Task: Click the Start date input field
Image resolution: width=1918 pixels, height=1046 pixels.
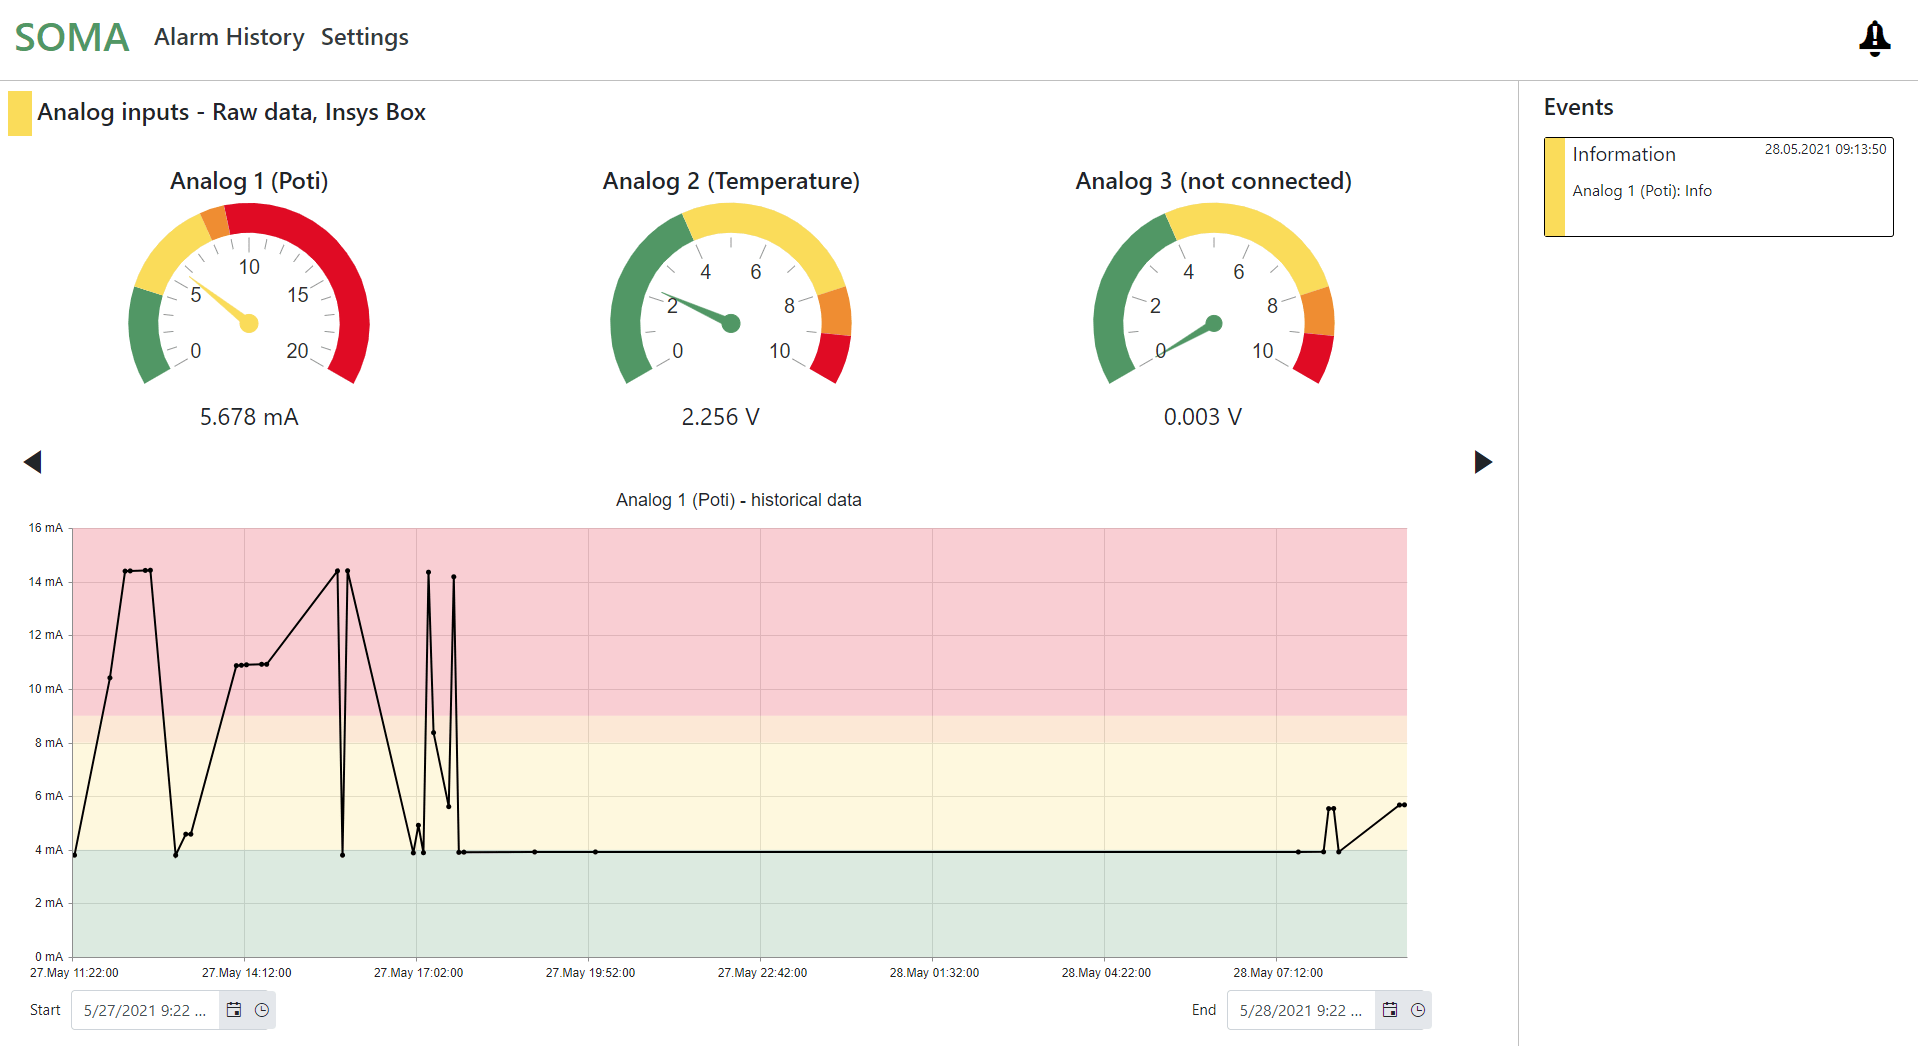Action: pos(146,1010)
